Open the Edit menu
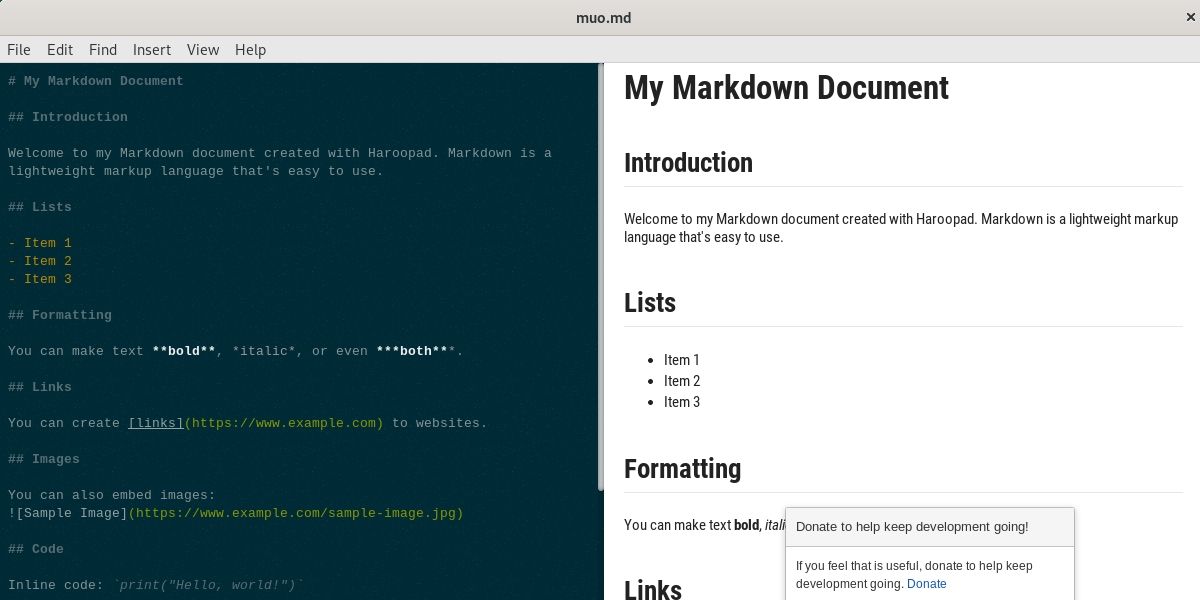Viewport: 1200px width, 600px height. [59, 49]
